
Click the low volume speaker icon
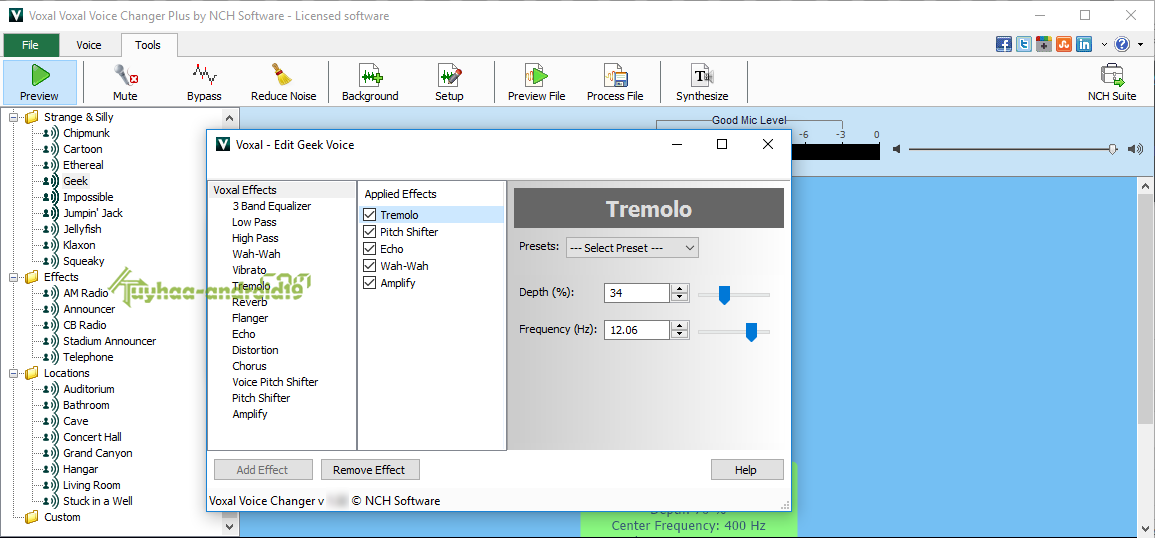click(x=896, y=150)
